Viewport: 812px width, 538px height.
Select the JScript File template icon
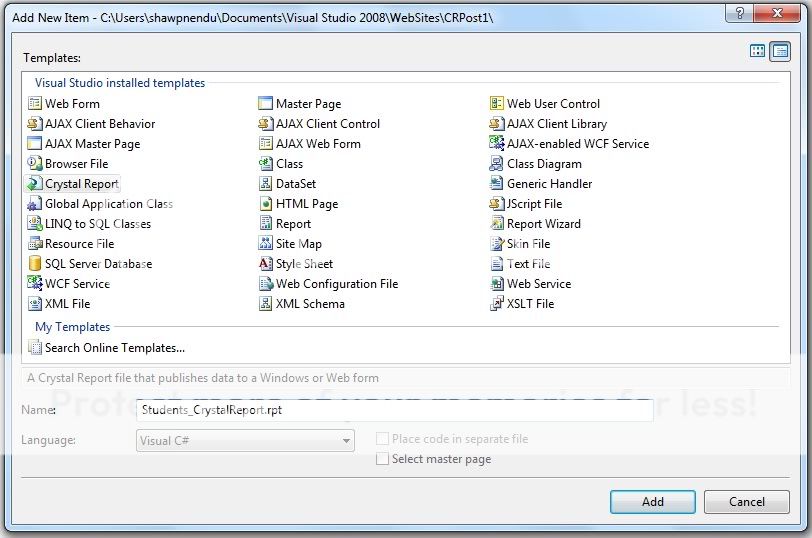[x=497, y=203]
